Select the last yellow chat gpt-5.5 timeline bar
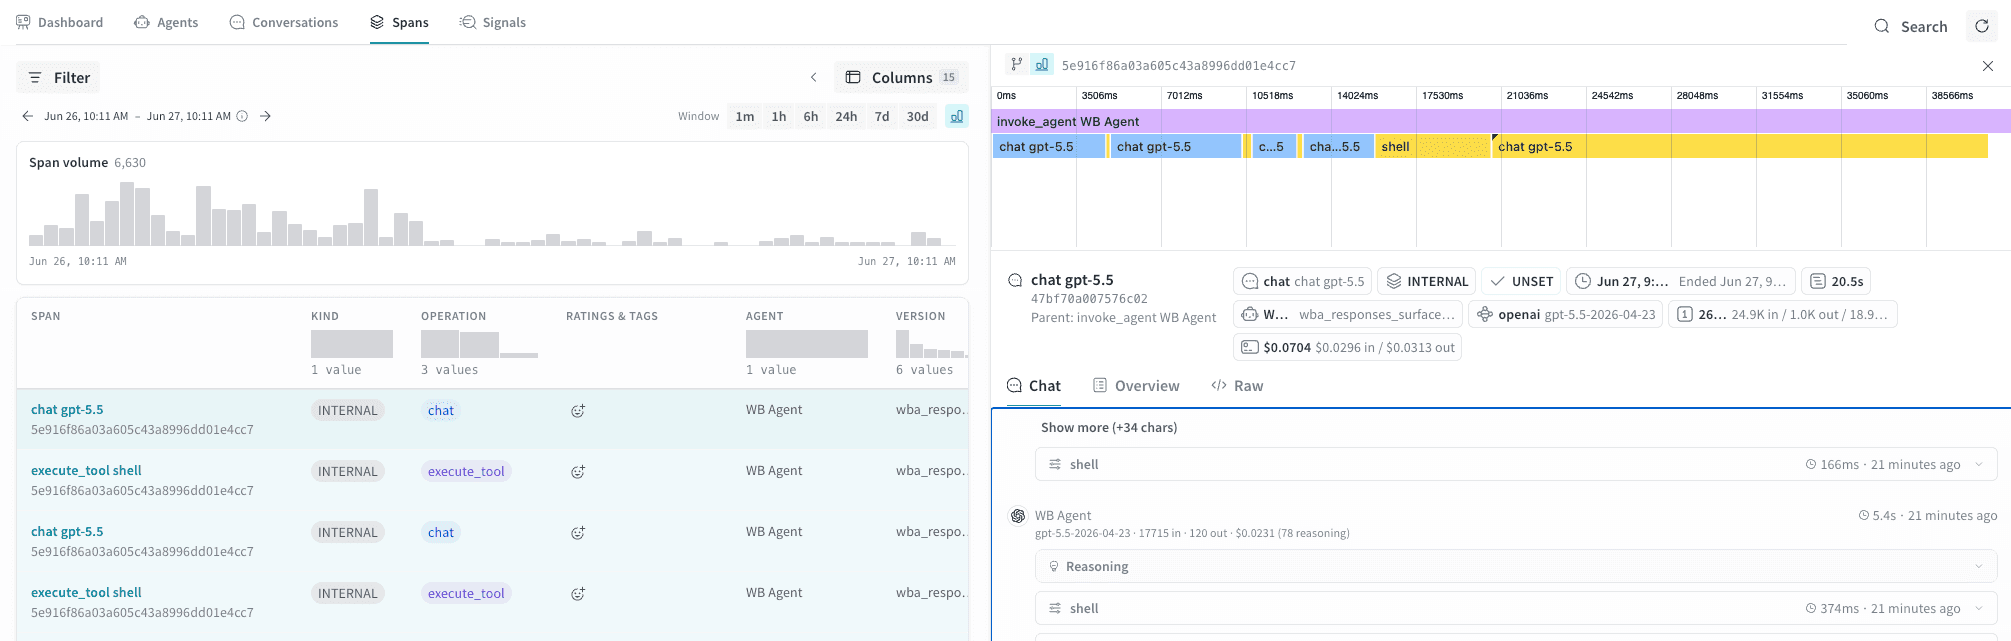This screenshot has width=2011, height=641. (x=1740, y=146)
